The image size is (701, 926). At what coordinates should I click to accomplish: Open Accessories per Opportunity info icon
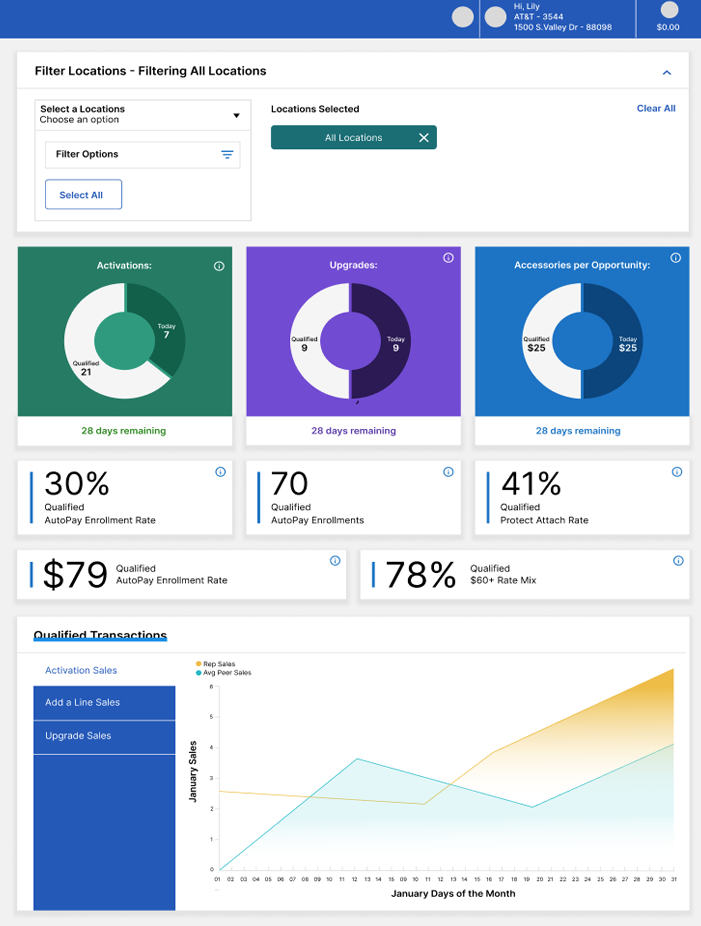point(676,258)
